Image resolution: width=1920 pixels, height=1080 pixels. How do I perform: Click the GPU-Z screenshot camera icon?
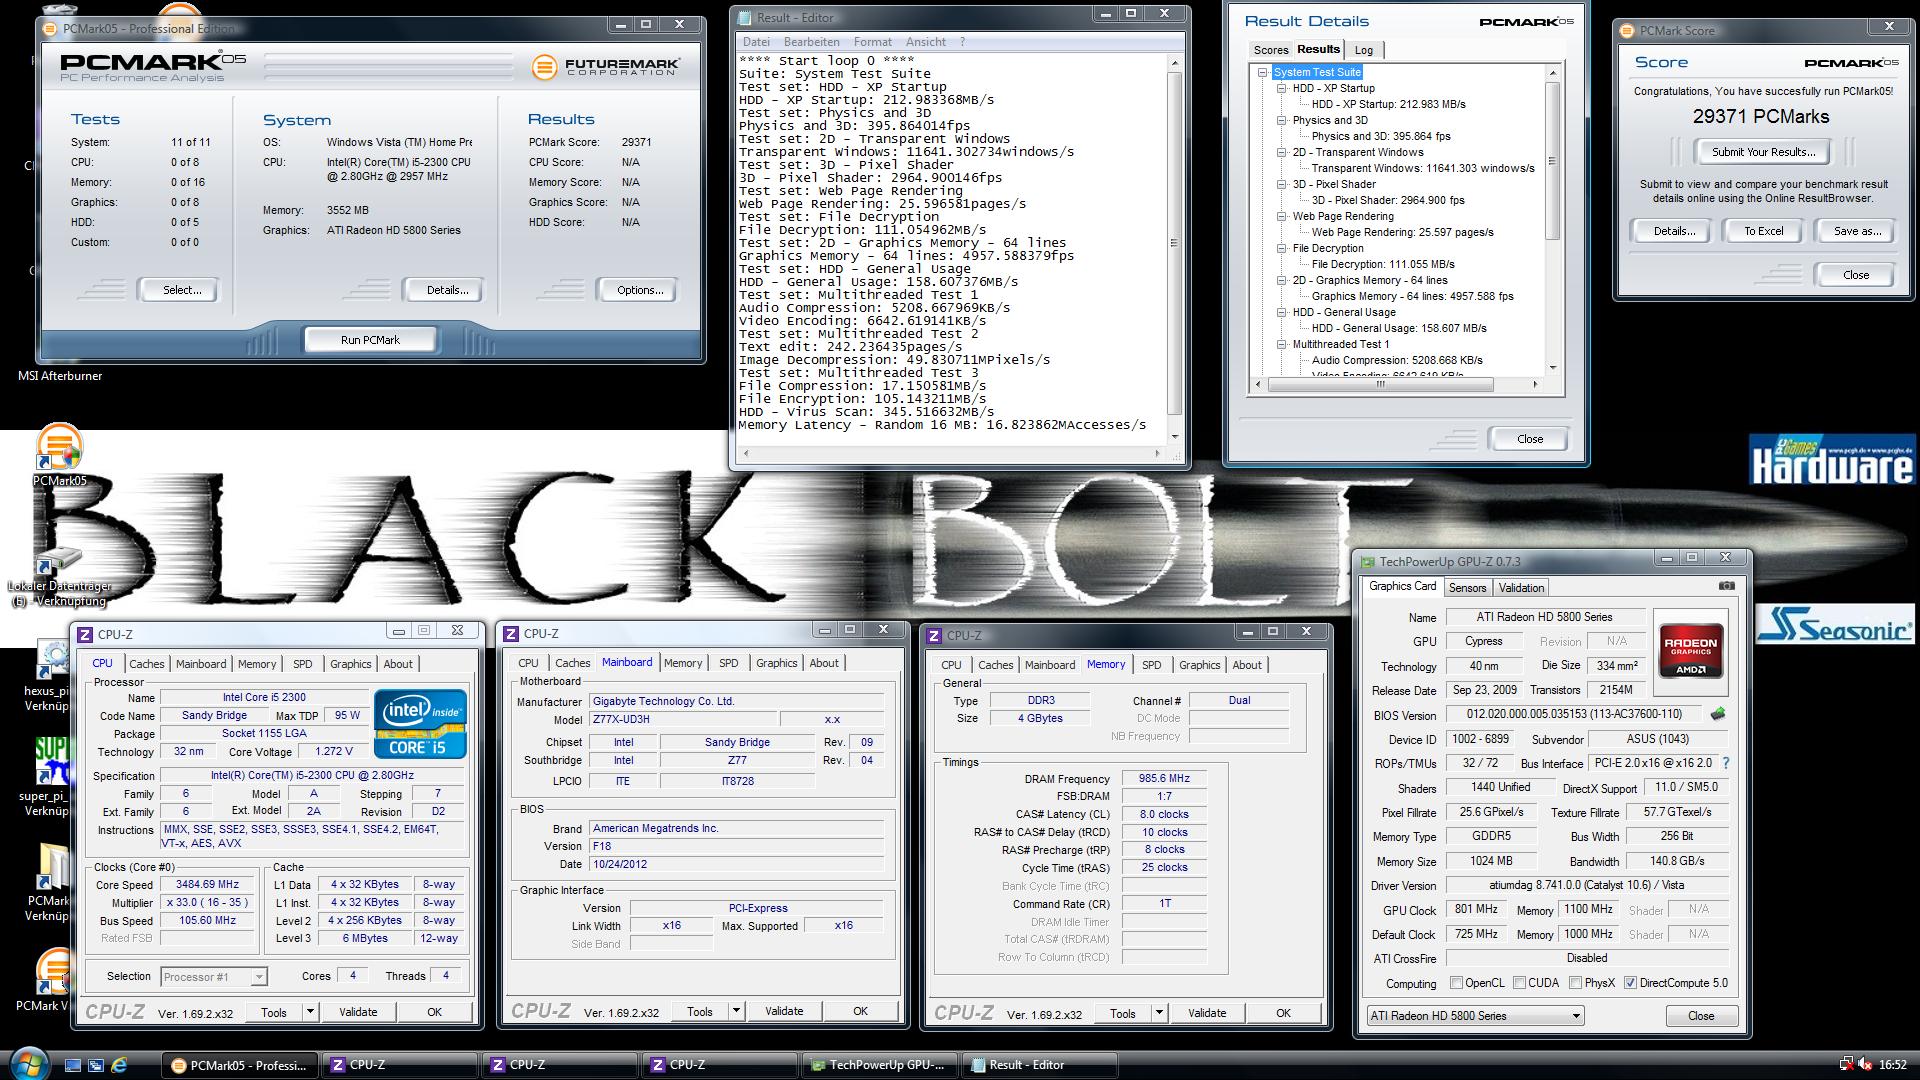tap(1727, 586)
